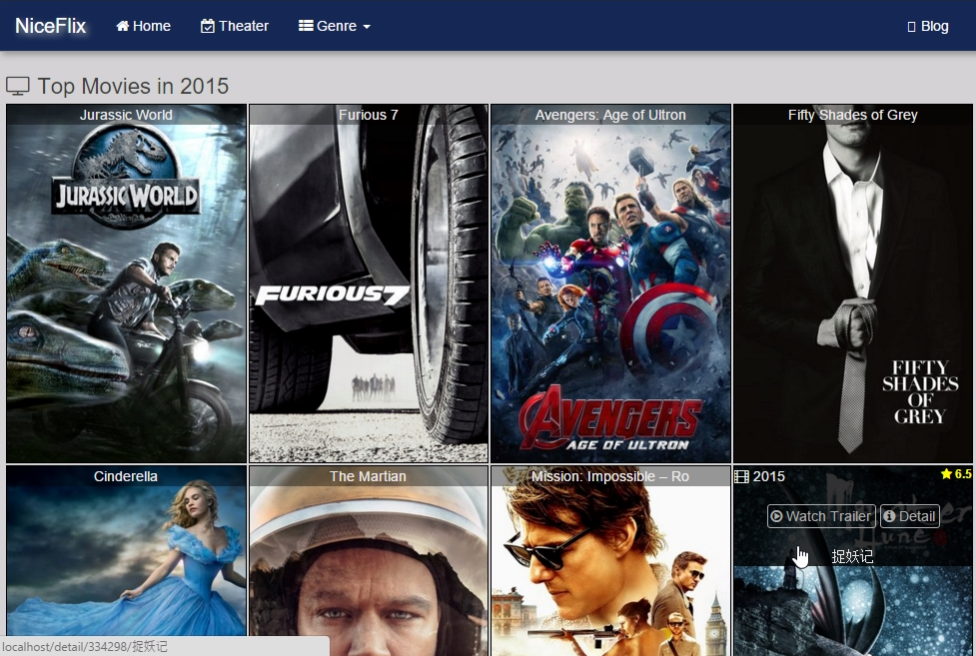
Task: Click the monitor icon beside Top Movies
Action: (18, 86)
